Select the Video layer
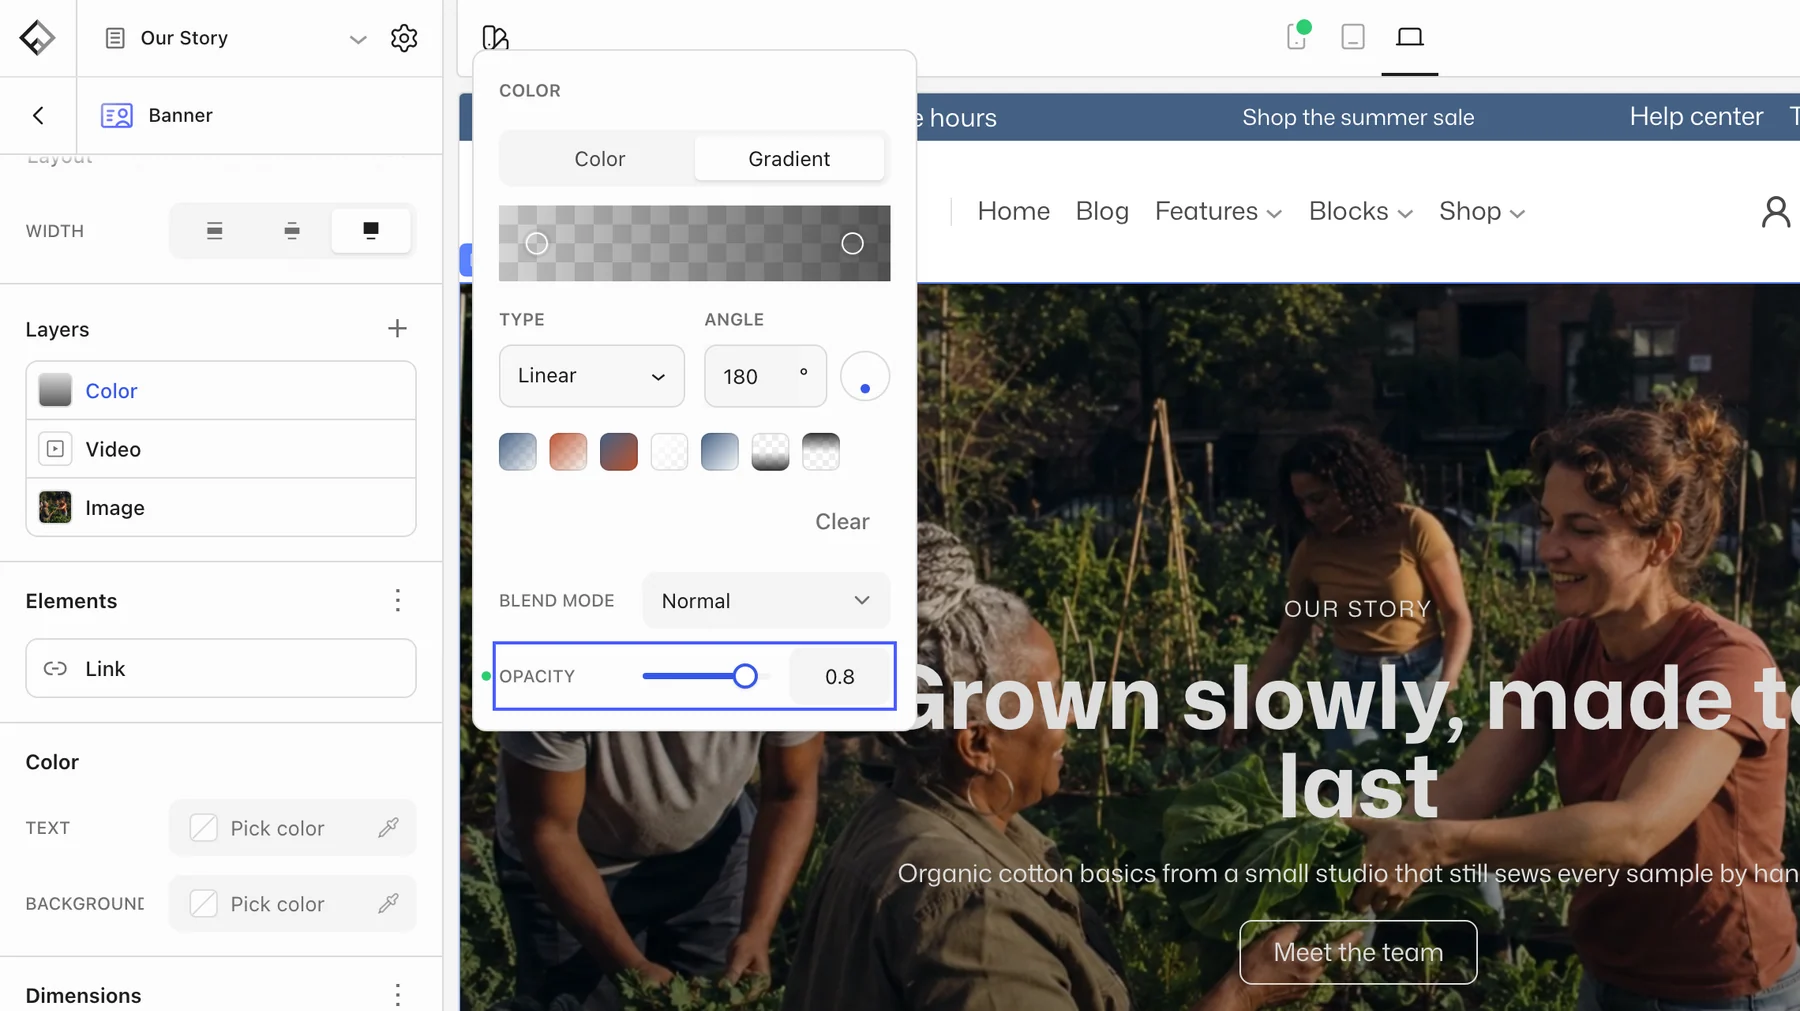The height and width of the screenshot is (1011, 1800). 221,449
